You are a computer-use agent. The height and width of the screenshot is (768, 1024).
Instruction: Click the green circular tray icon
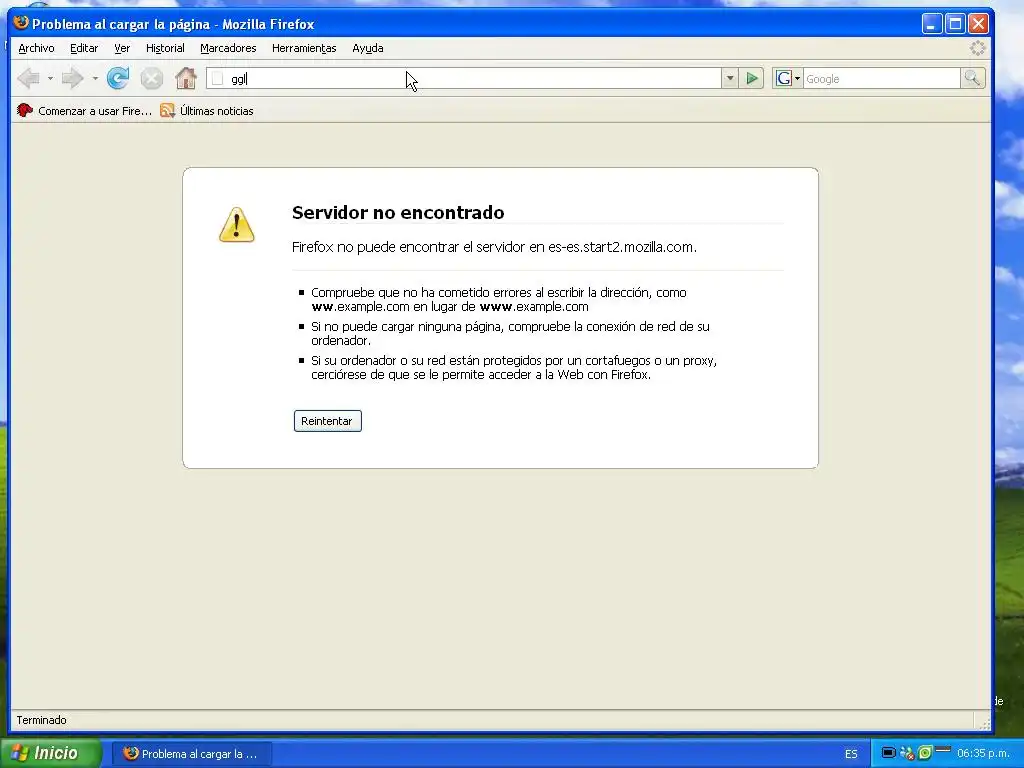click(x=925, y=753)
